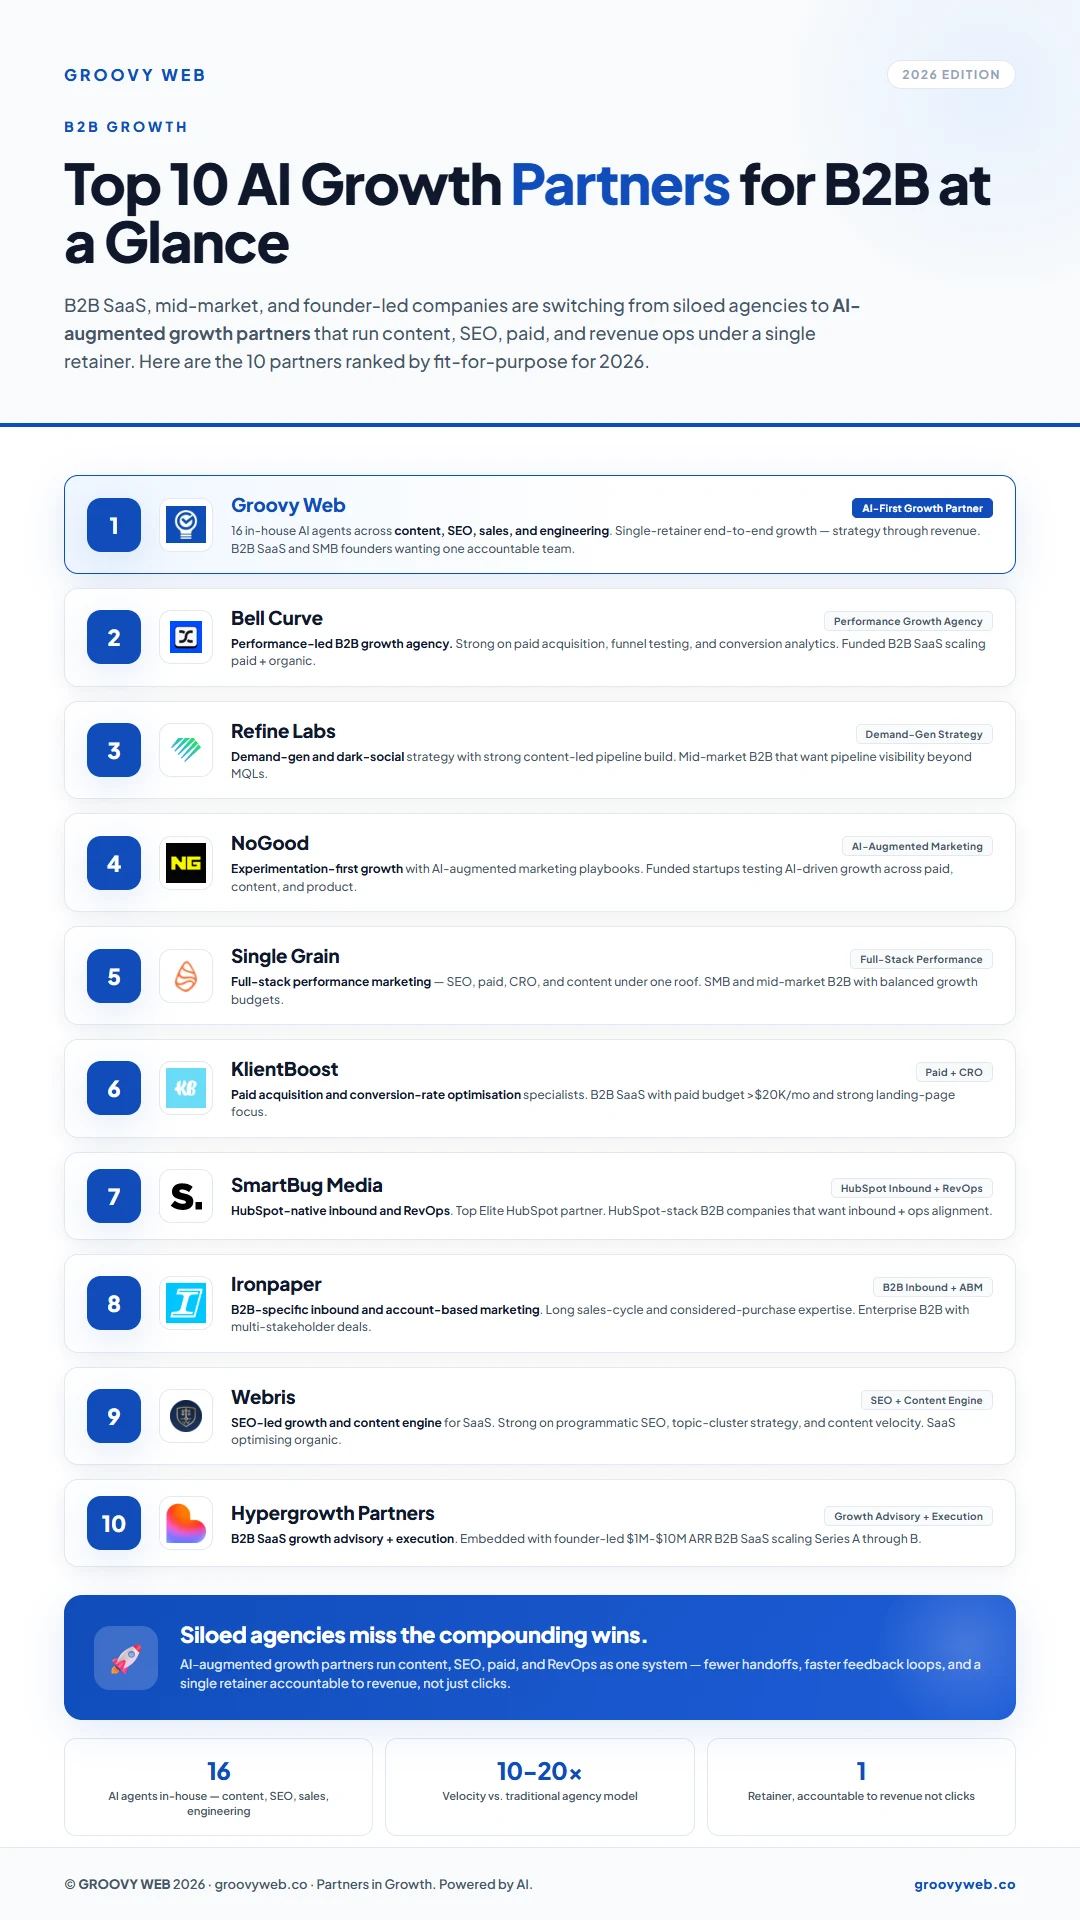This screenshot has height=1920, width=1080.
Task: Click the Webris logo icon
Action: 186,1416
